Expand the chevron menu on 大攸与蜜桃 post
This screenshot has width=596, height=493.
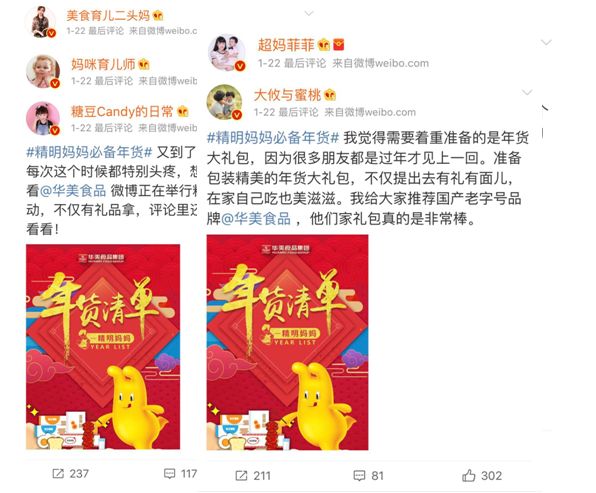click(x=527, y=92)
